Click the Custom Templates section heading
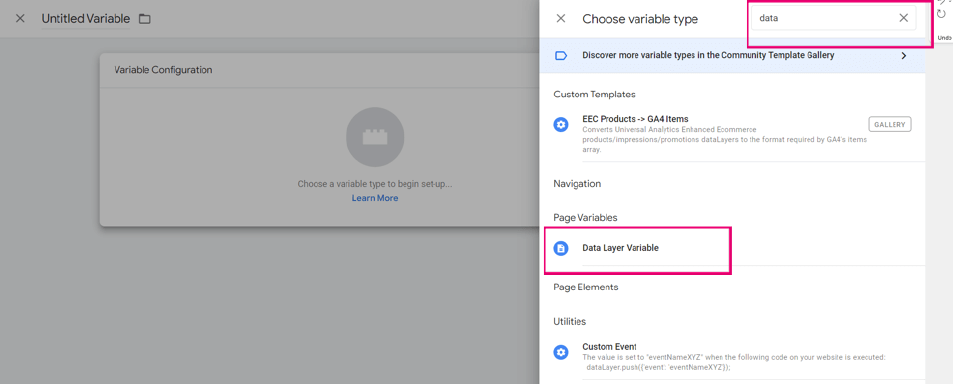The height and width of the screenshot is (385, 954). (594, 94)
